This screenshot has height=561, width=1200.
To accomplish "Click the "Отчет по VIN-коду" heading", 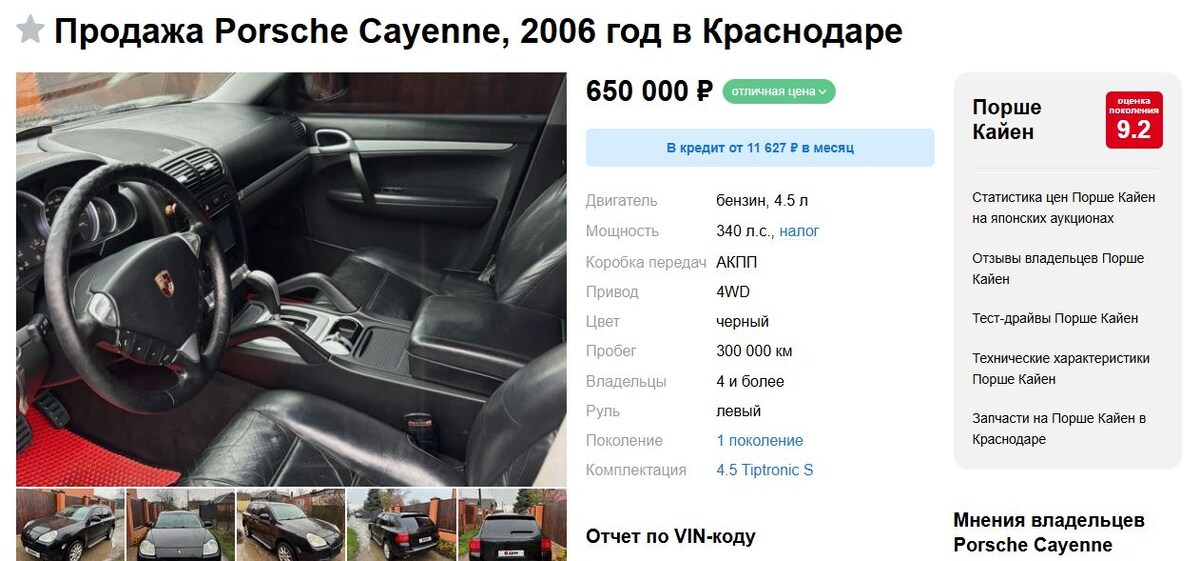I will click(671, 537).
